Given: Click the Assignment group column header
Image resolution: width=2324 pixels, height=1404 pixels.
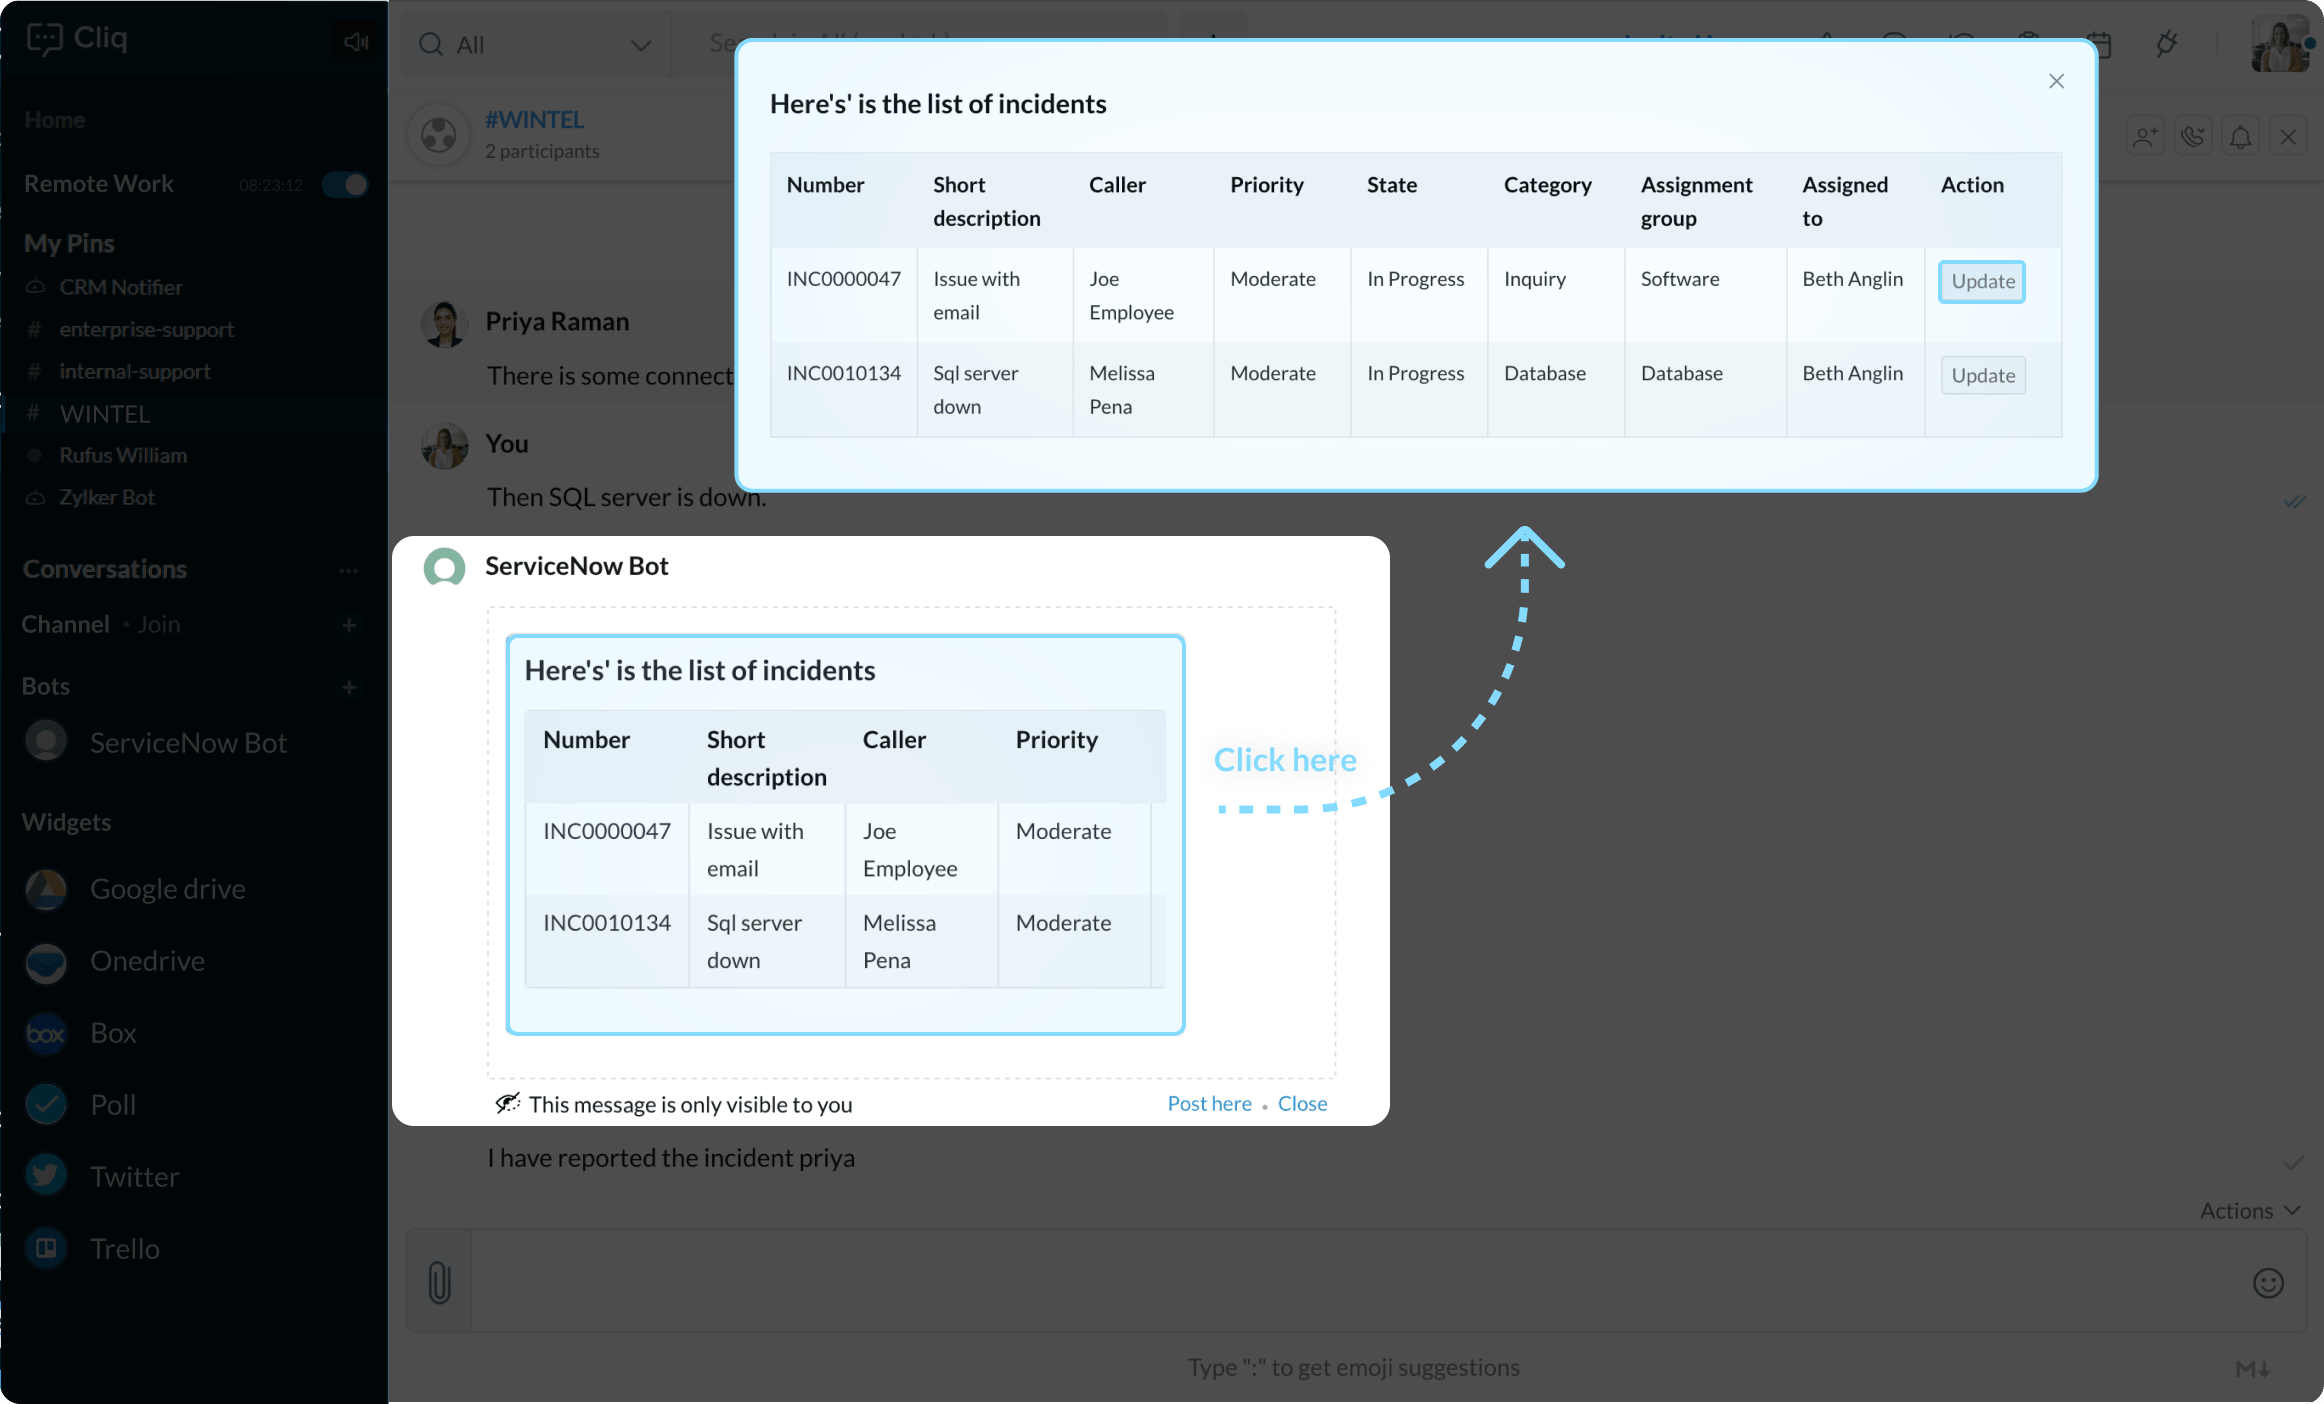Looking at the screenshot, I should click(x=1696, y=201).
